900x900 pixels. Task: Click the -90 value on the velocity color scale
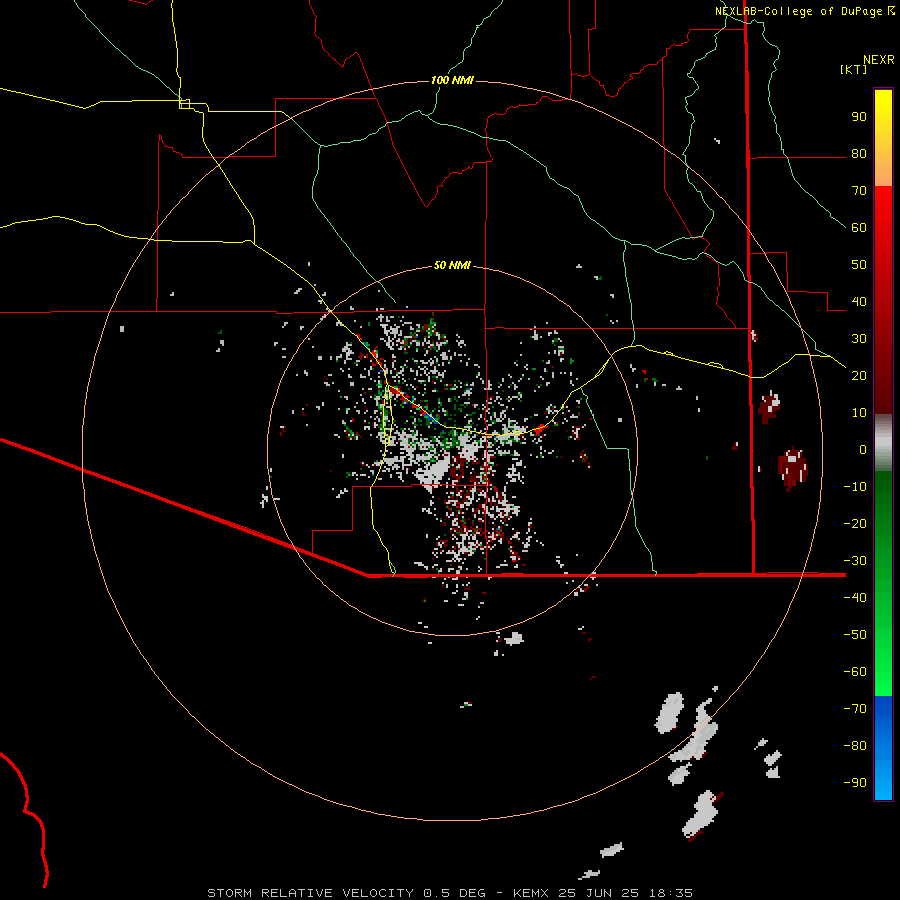click(855, 783)
